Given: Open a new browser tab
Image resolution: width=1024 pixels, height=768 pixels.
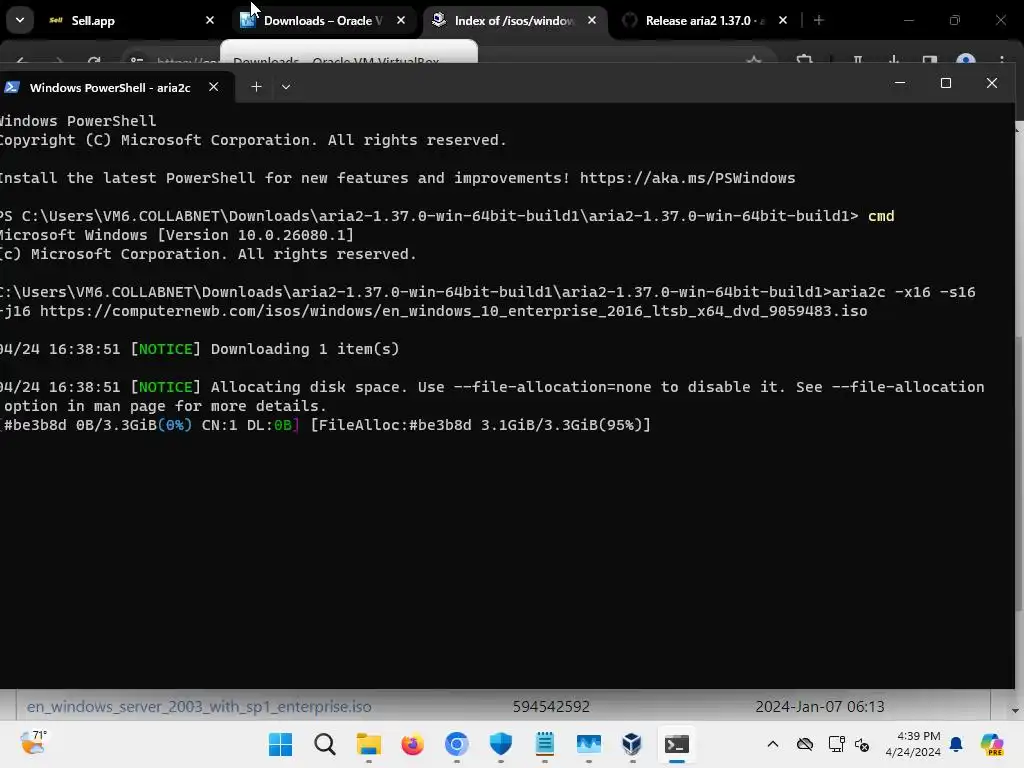Looking at the screenshot, I should point(818,21).
